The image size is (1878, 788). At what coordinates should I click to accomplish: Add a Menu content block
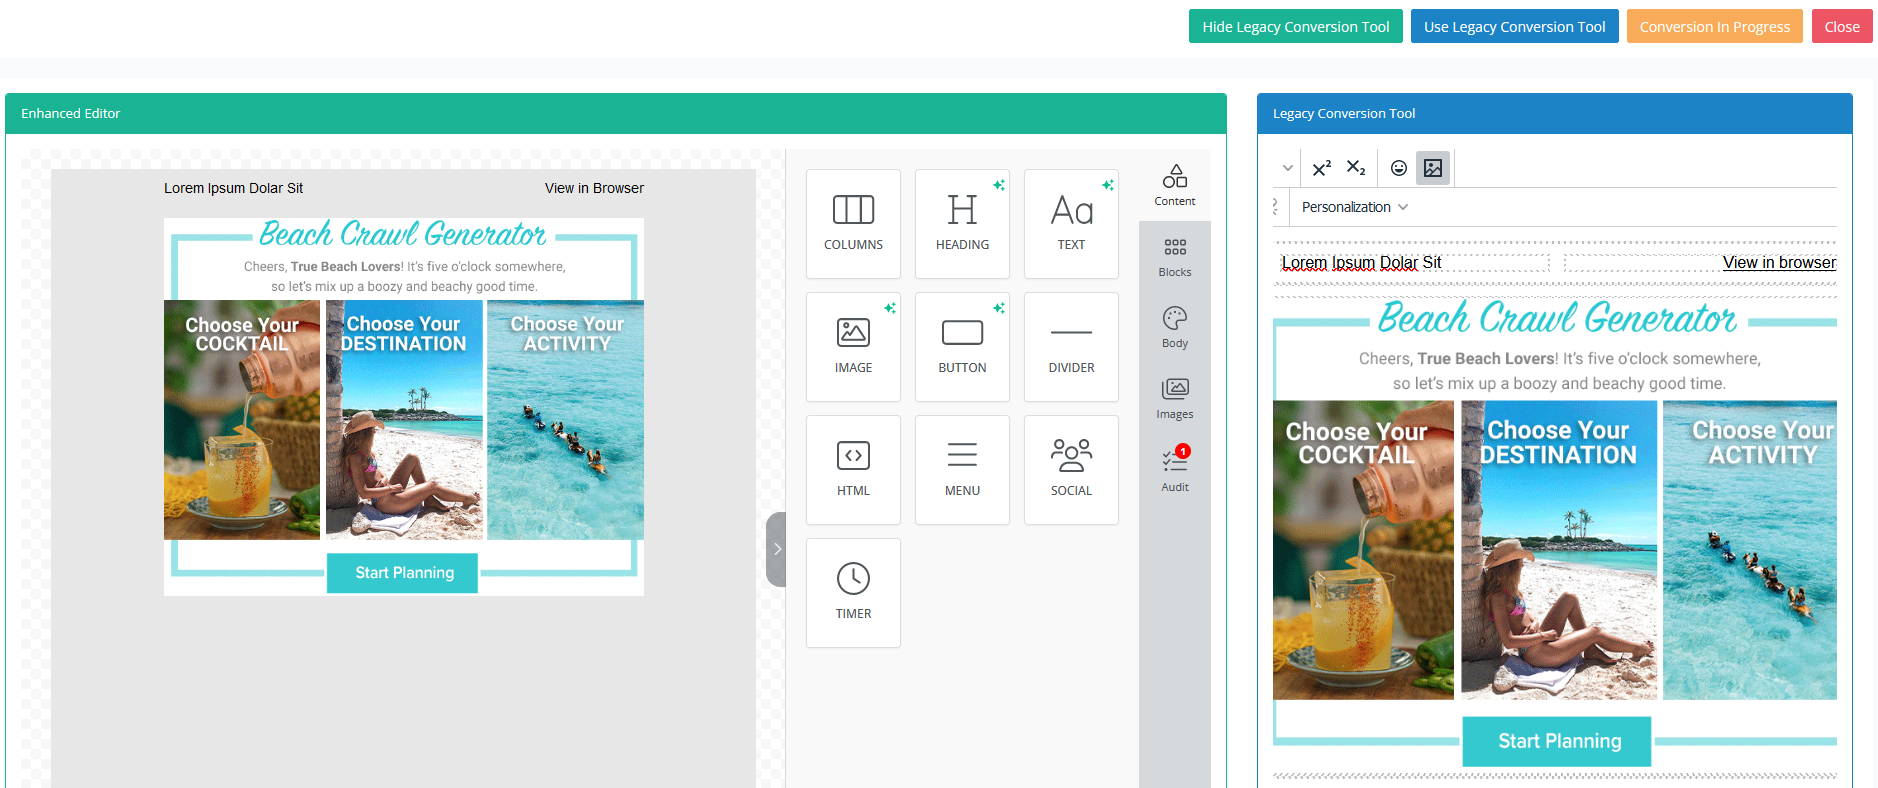[x=962, y=470]
